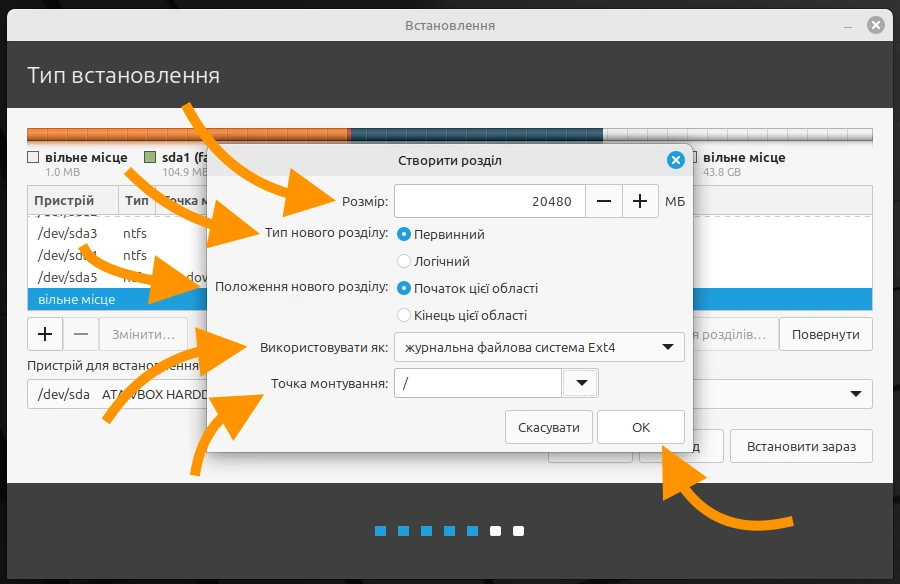The width and height of the screenshot is (900, 584).
Task: Click Встановити зараз button
Action: [801, 446]
